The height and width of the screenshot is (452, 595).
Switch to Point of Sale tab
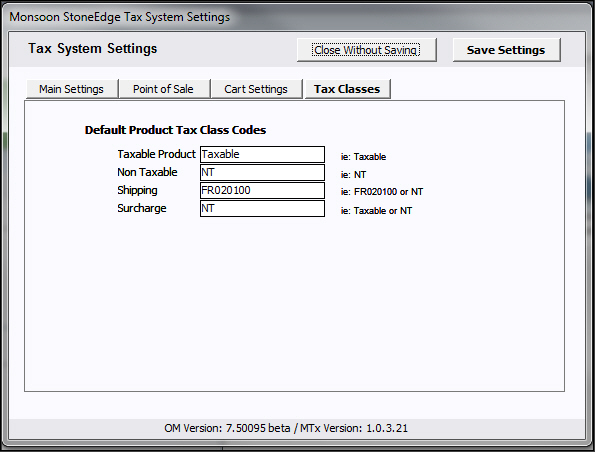click(x=164, y=89)
